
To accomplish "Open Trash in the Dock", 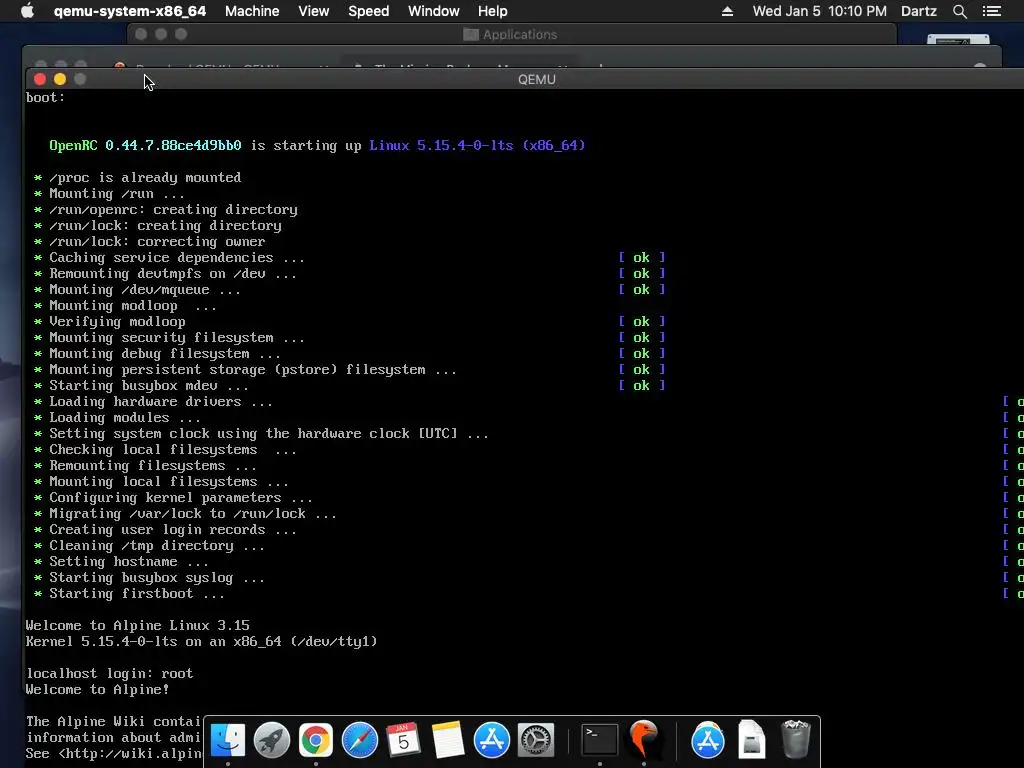I will [x=795, y=740].
